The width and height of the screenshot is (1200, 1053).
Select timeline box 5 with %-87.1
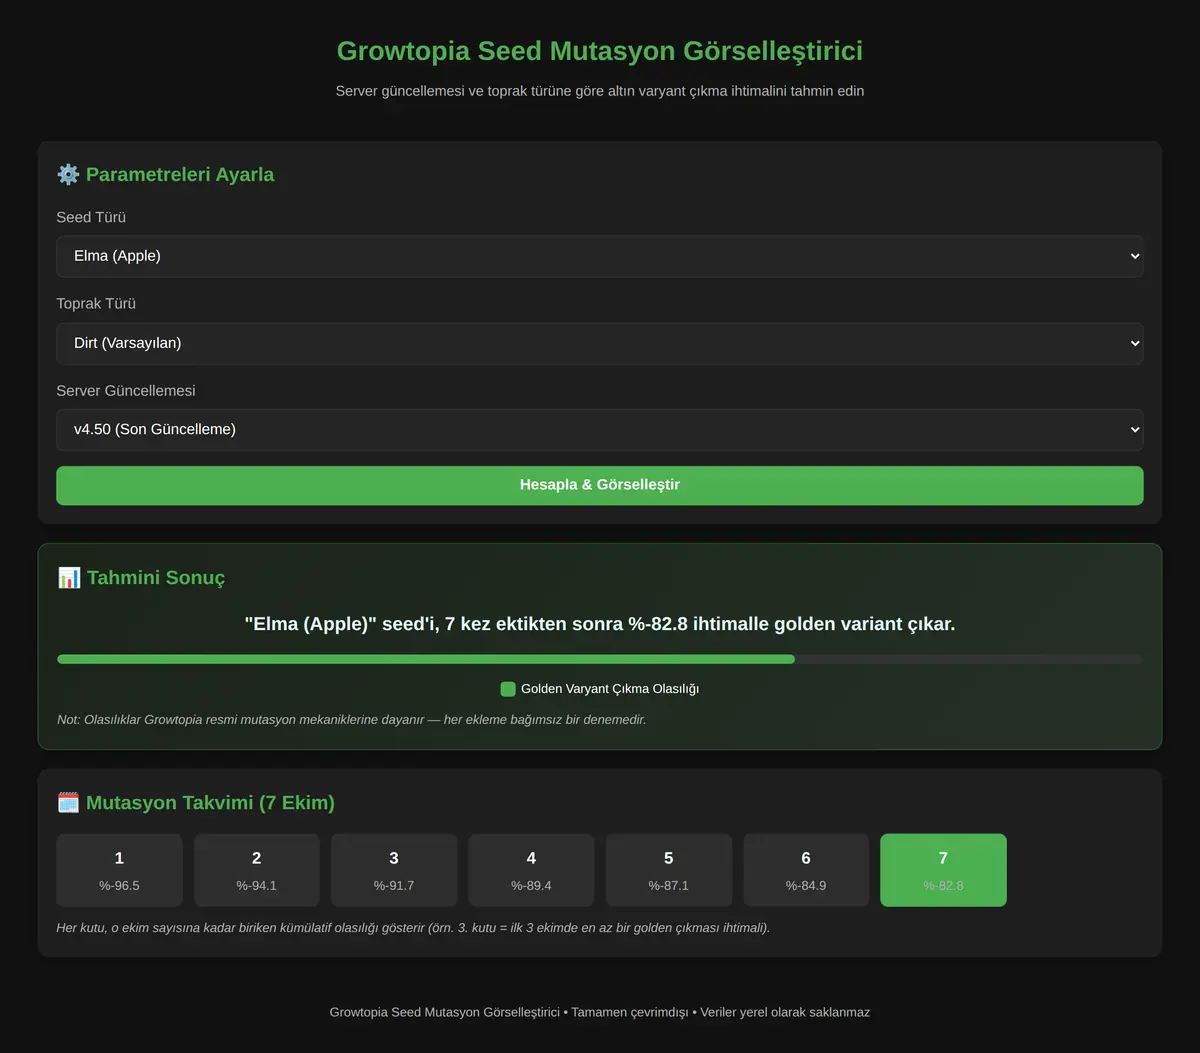[x=669, y=870]
